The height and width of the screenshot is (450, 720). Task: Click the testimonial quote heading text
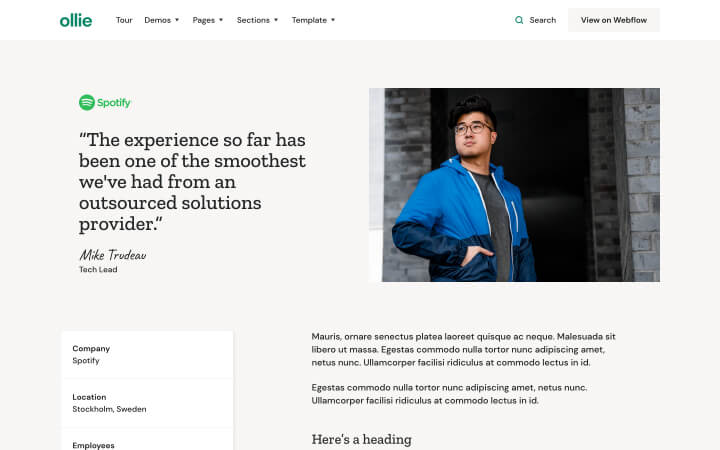tap(192, 182)
